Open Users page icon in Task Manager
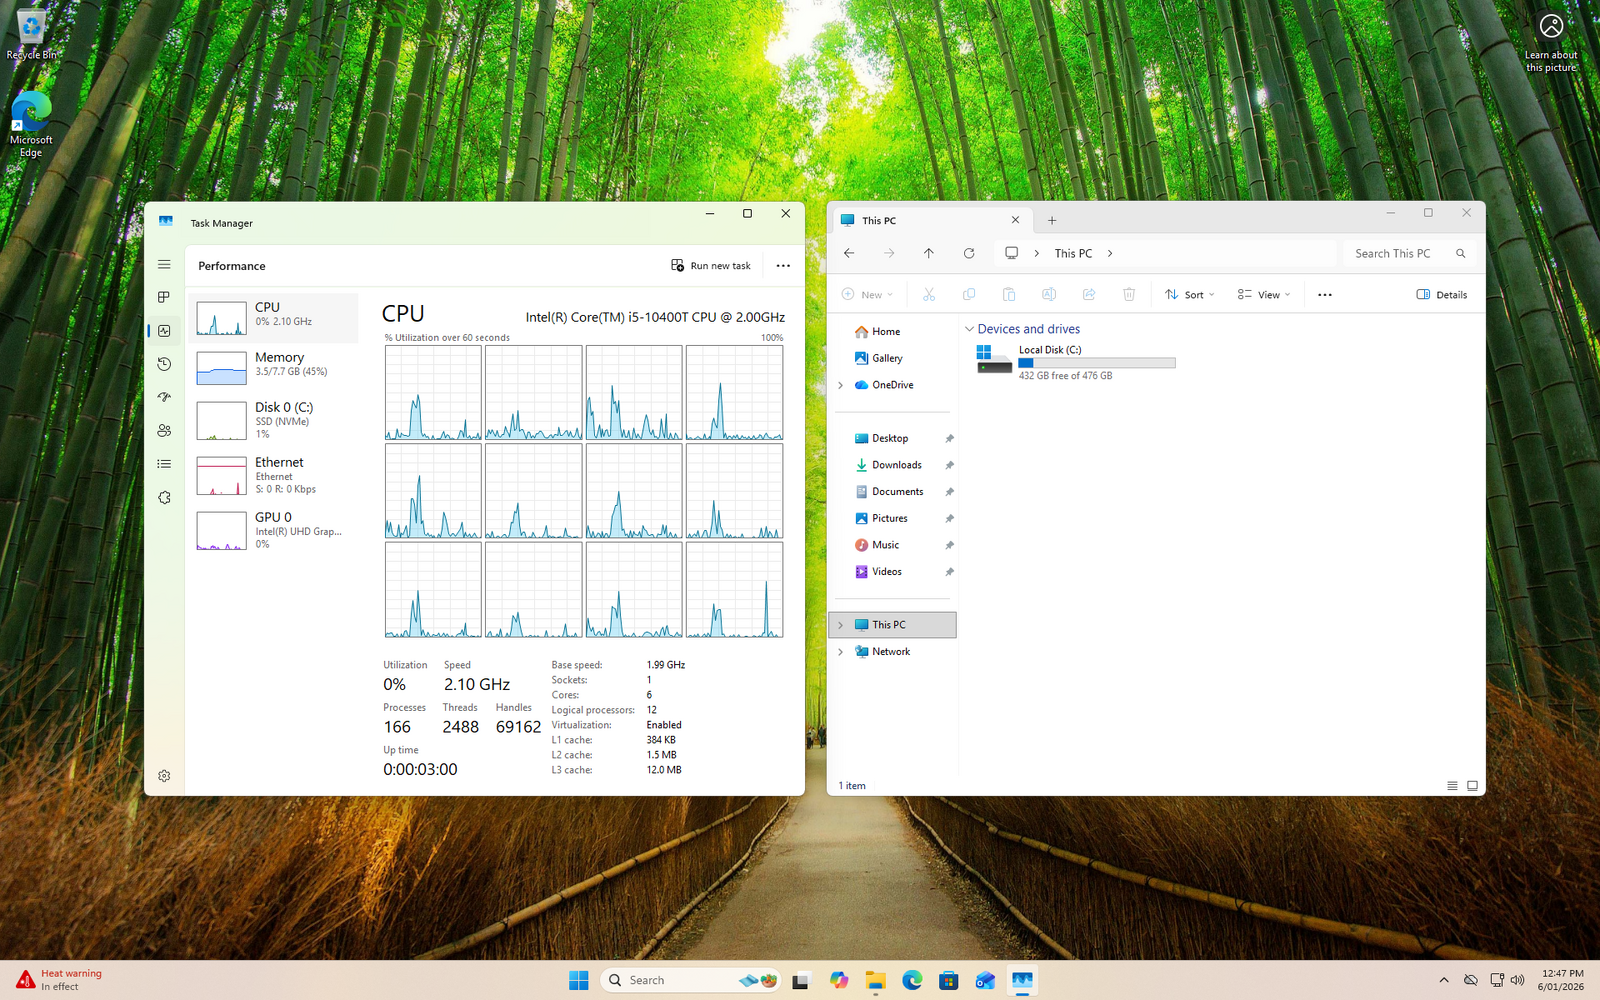The image size is (1600, 1000). coord(164,431)
